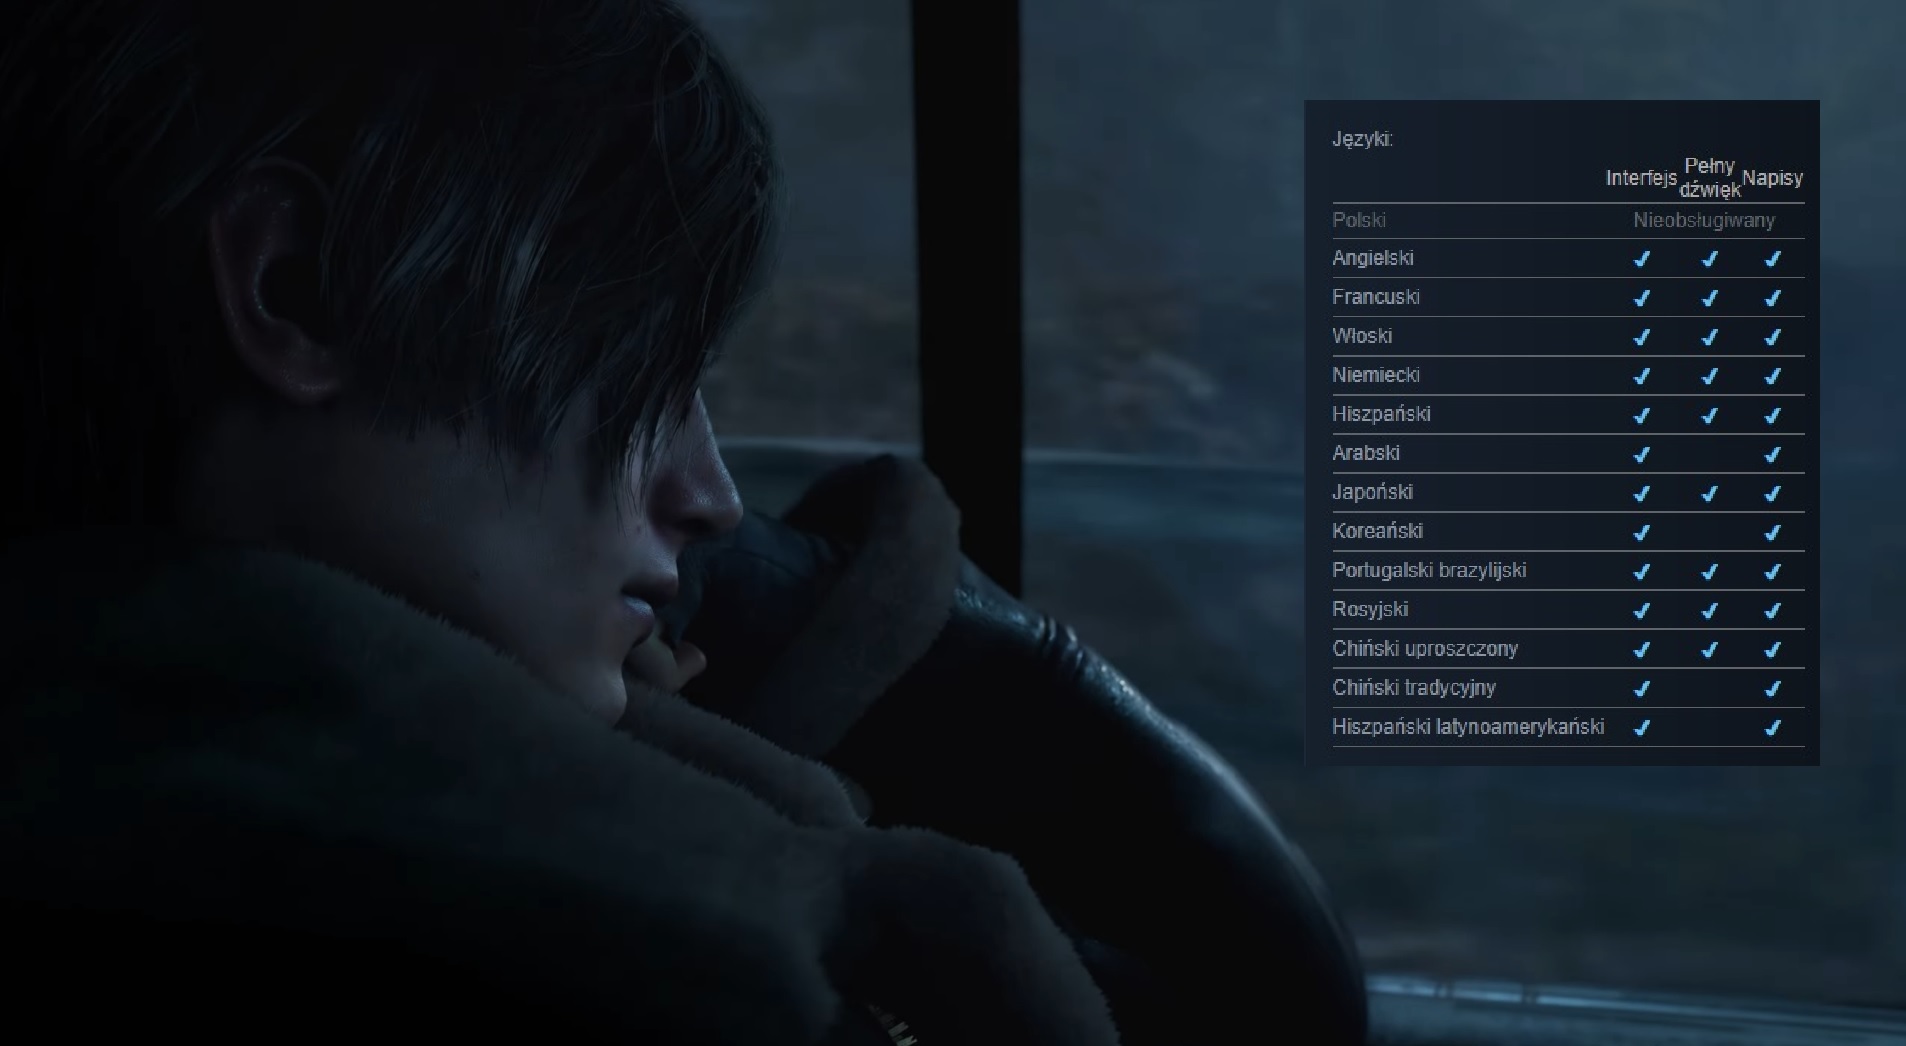Click the Portugalski brazylijski full audio checkmark
This screenshot has height=1046, width=1906.
1709,571
